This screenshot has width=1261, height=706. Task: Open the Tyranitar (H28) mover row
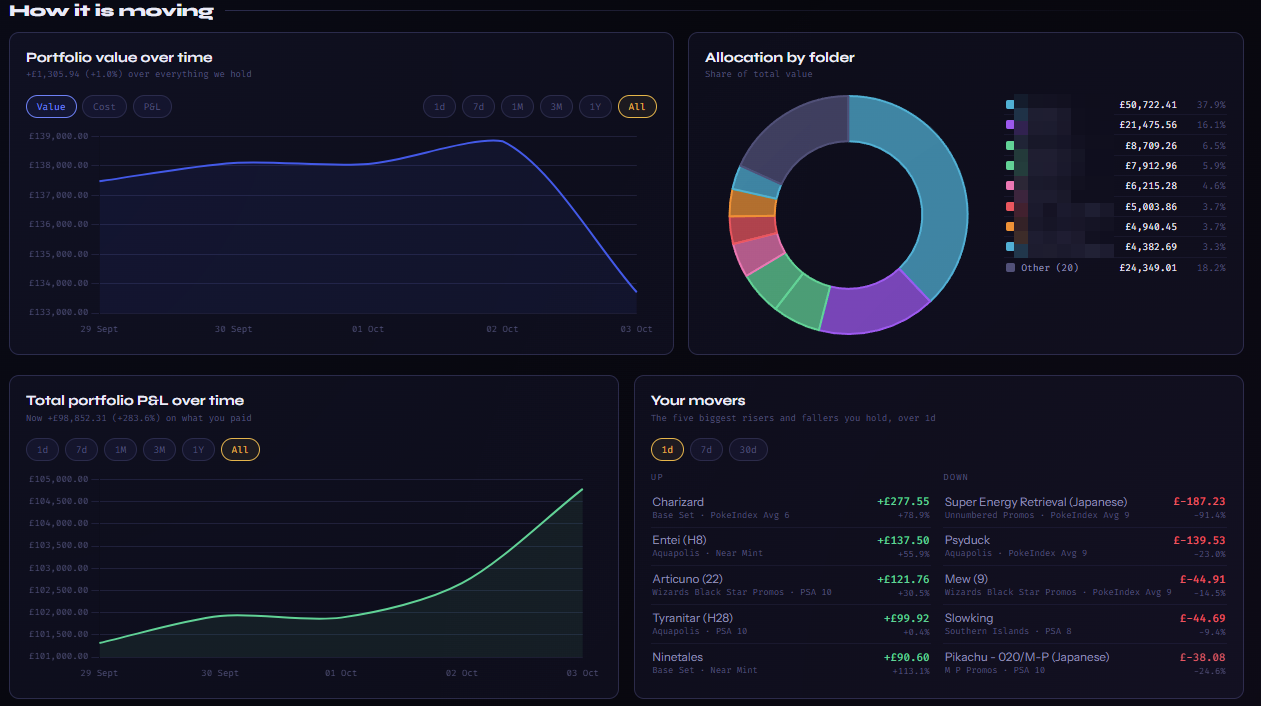(791, 624)
